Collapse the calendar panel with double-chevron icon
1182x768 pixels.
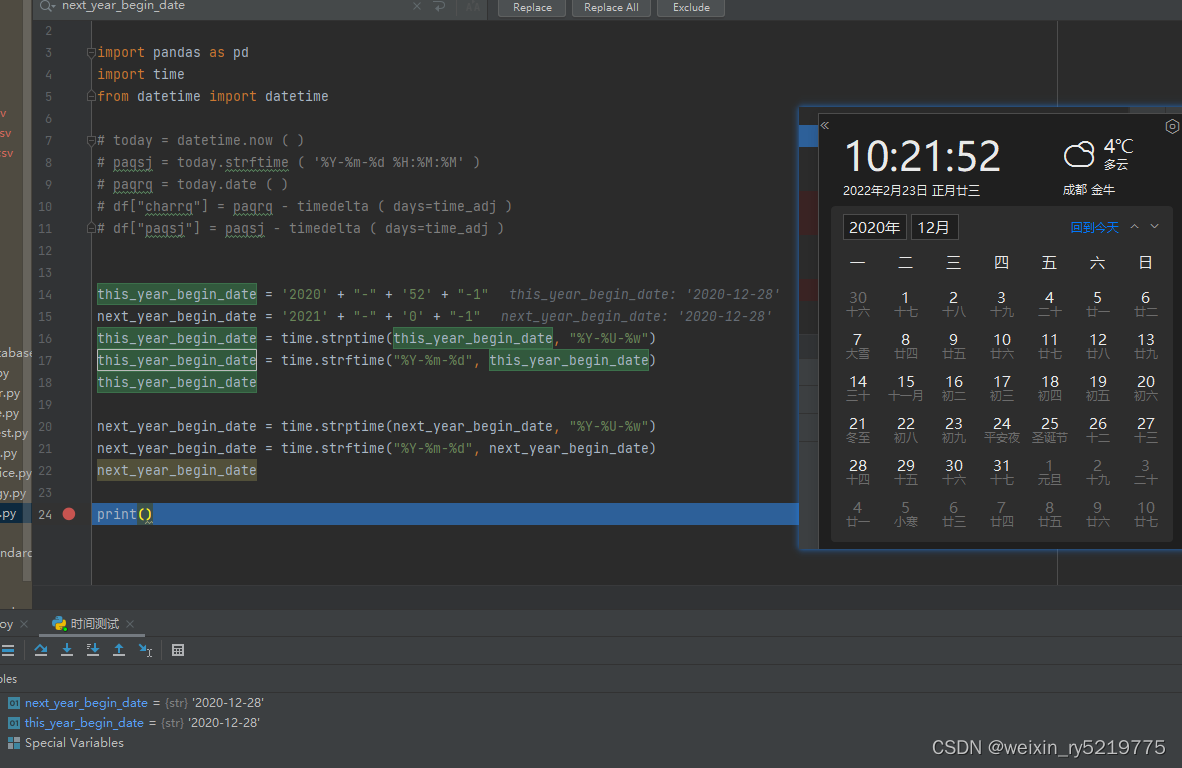coord(825,126)
